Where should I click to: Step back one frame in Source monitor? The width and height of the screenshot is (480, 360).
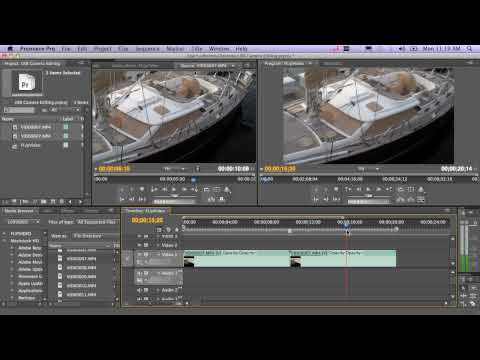point(165,189)
